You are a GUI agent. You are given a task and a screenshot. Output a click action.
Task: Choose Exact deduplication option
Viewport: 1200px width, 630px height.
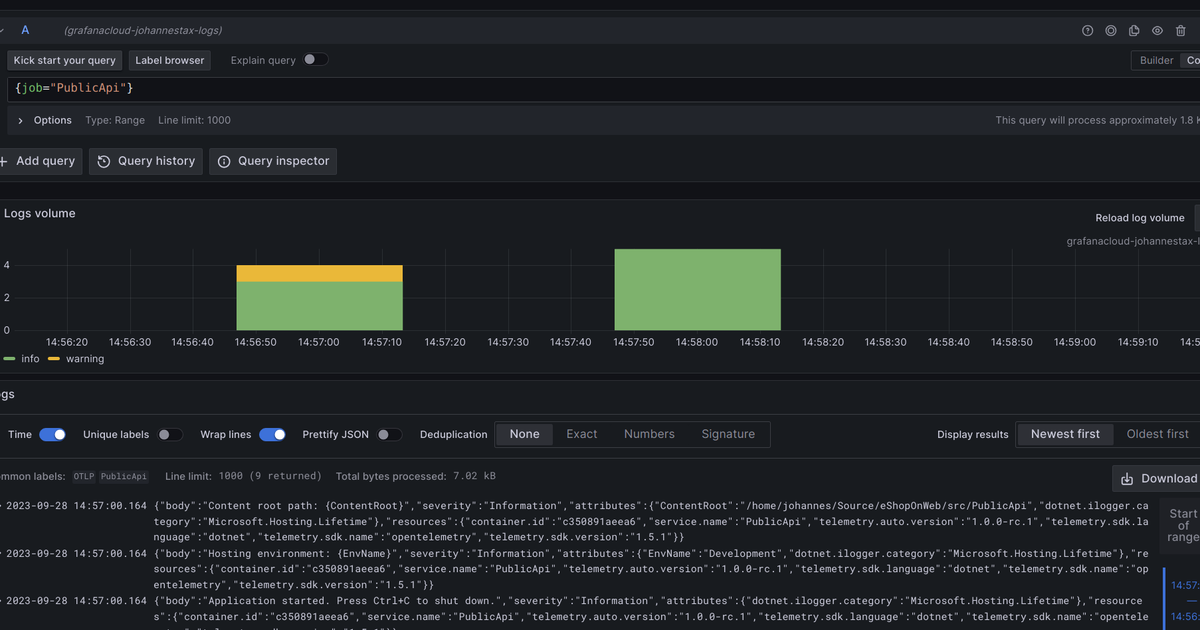point(581,434)
